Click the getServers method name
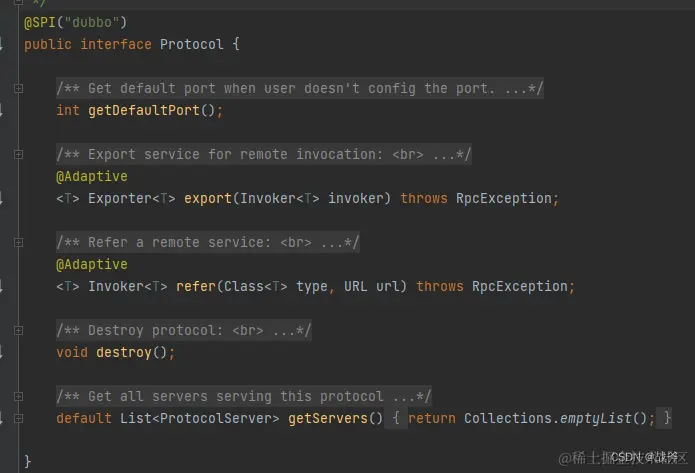 pos(328,418)
